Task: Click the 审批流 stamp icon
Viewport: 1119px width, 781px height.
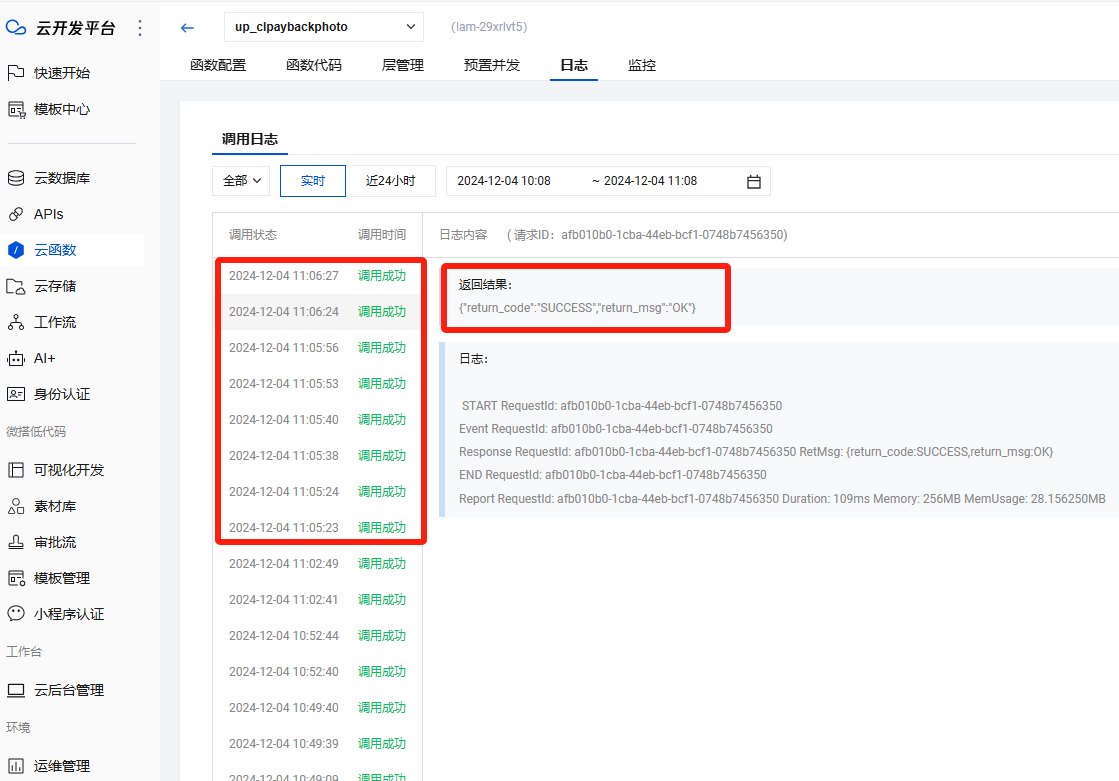Action: [16, 542]
